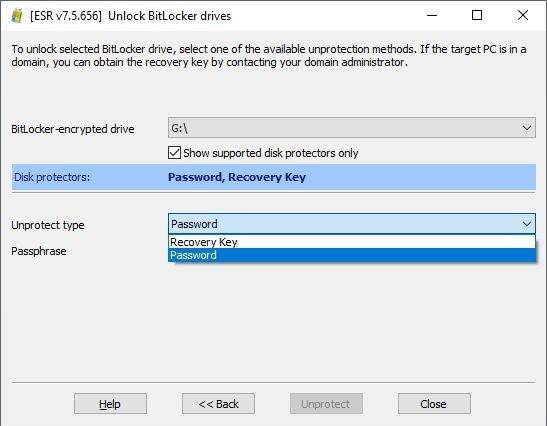The height and width of the screenshot is (426, 547).
Task: Click the Unprotect type field showing Password
Action: tap(352, 224)
